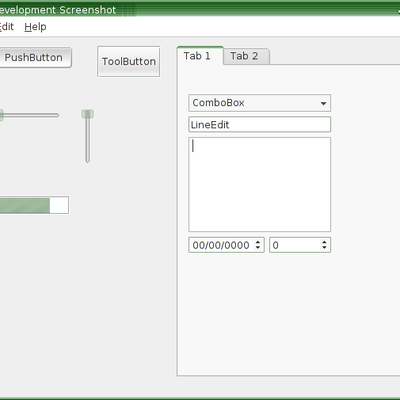Click the PushButton button
The image size is (400, 400).
tap(35, 57)
